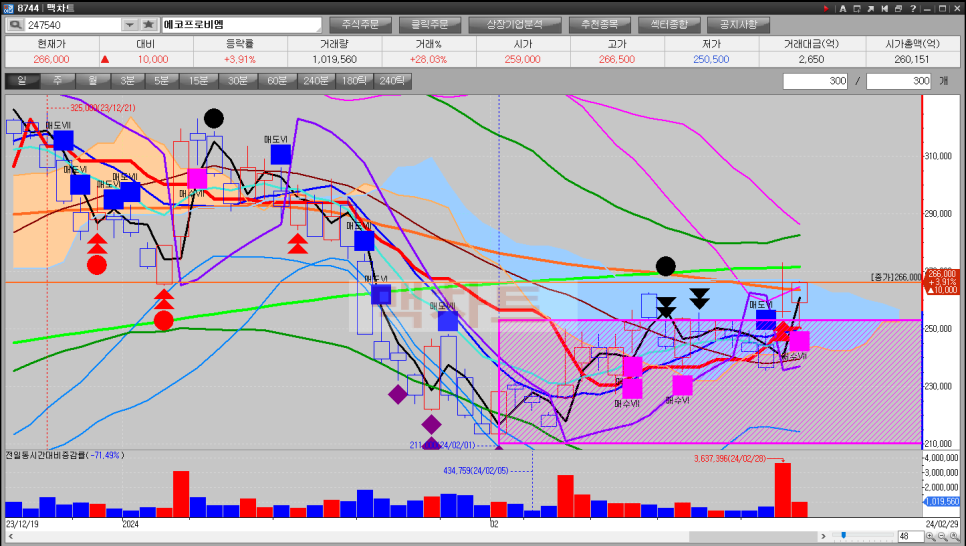Click the red play arrow in the title bar

point(826,9)
